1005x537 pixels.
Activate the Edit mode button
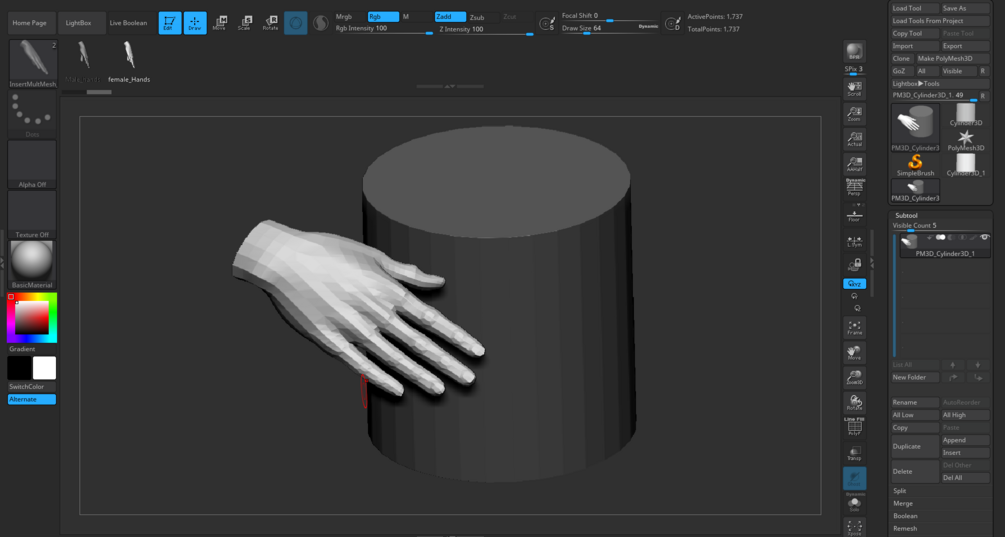[169, 23]
